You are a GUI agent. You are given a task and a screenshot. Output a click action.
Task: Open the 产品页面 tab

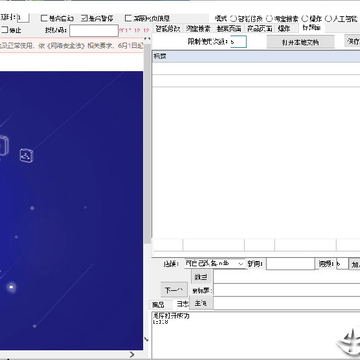click(x=259, y=29)
